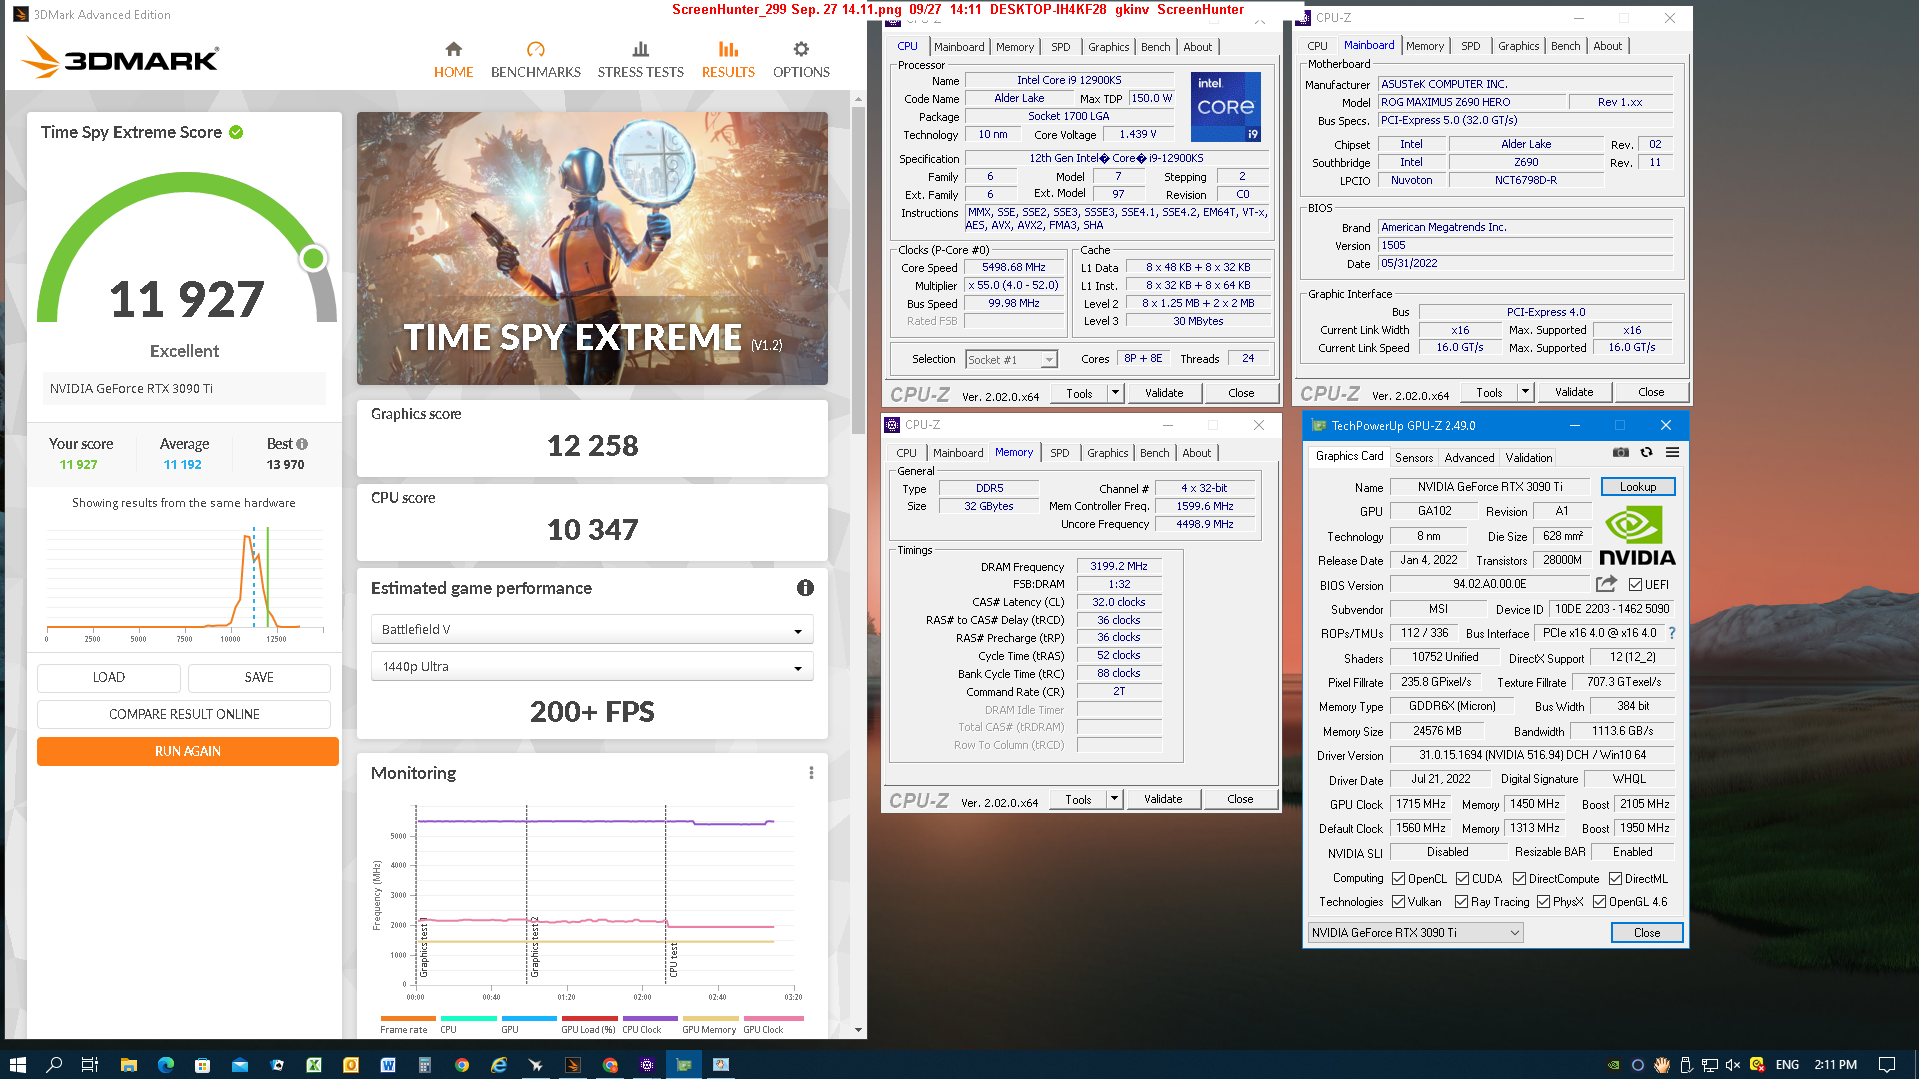Open the BENCHMARKS section in 3DMark
The height and width of the screenshot is (1079, 1919).
coord(535,60)
